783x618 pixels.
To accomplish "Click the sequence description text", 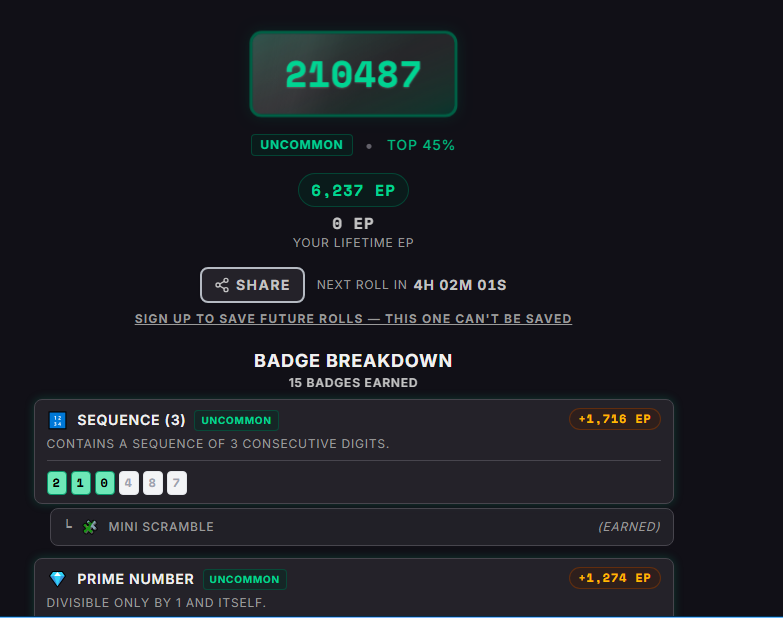I will click(x=218, y=444).
